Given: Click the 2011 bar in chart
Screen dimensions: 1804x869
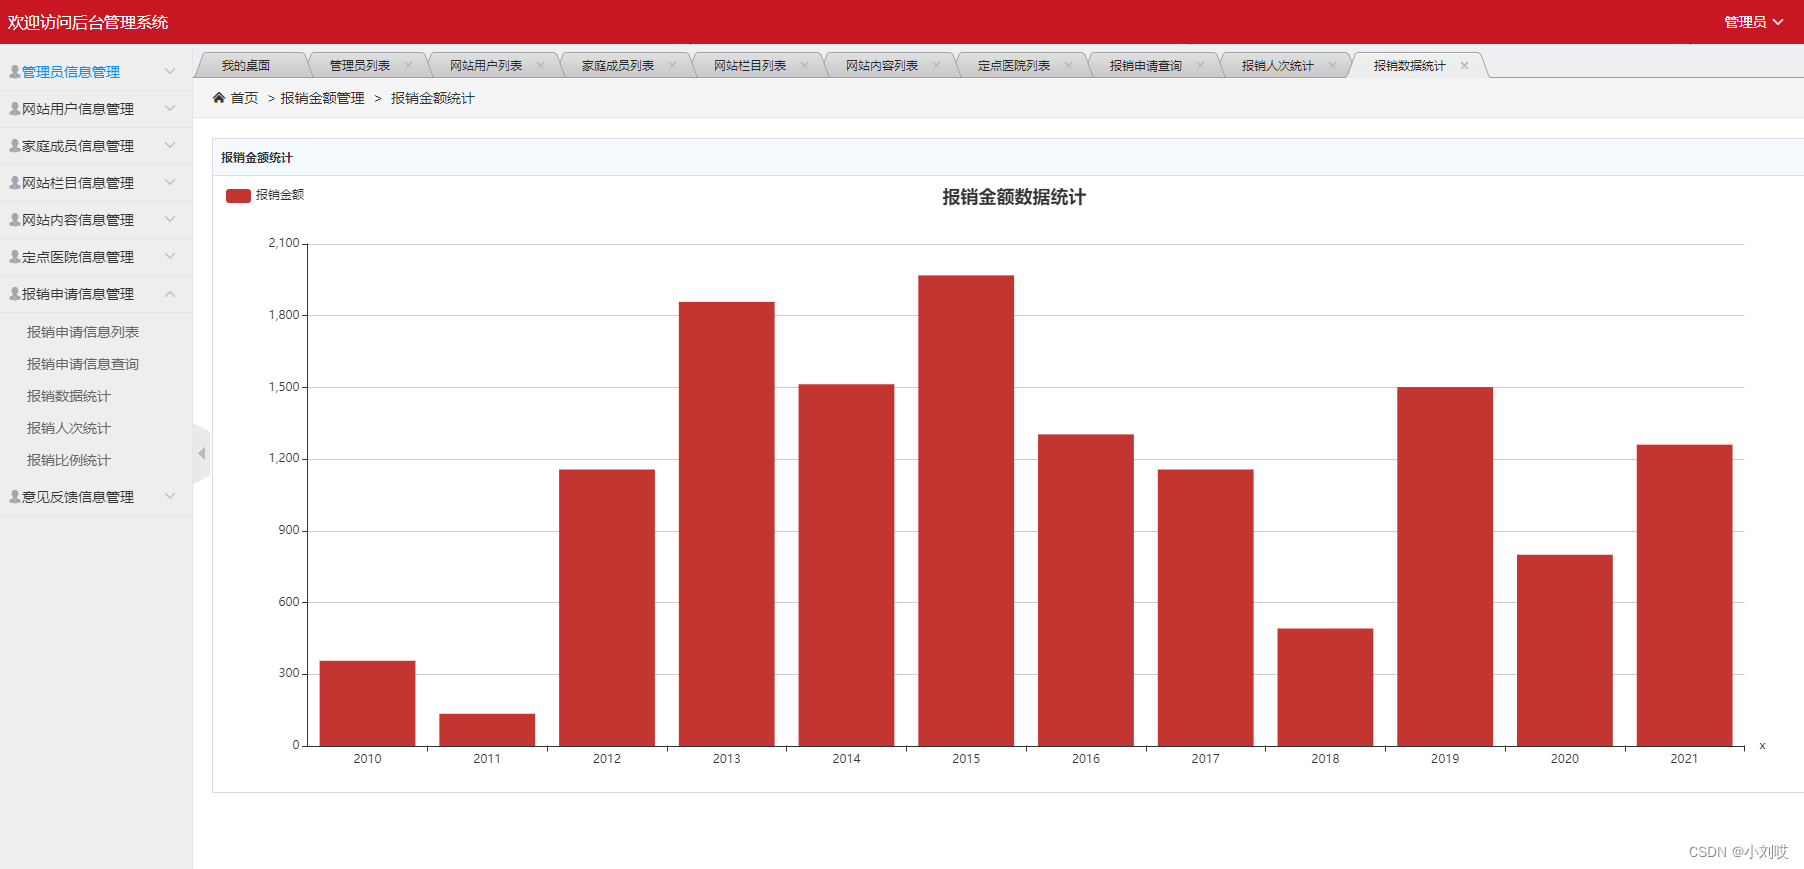Looking at the screenshot, I should 487,730.
